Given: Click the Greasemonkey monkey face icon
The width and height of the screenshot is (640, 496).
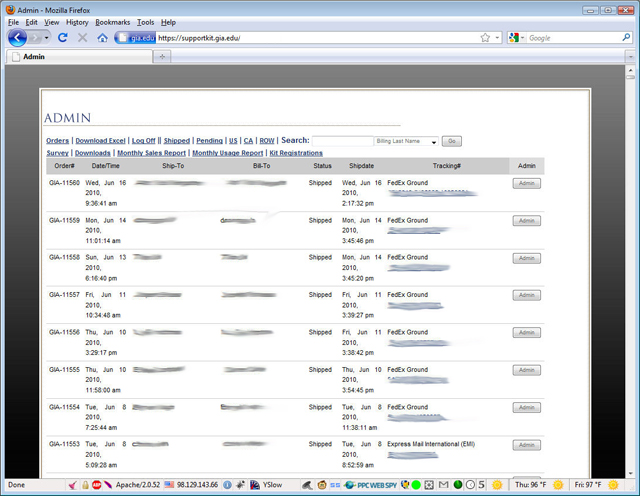Looking at the screenshot, I should tap(322, 485).
